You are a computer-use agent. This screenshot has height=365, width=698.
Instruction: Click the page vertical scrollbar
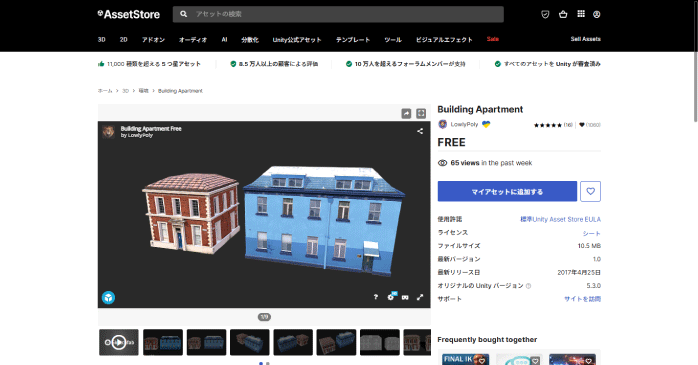[x=695, y=61]
